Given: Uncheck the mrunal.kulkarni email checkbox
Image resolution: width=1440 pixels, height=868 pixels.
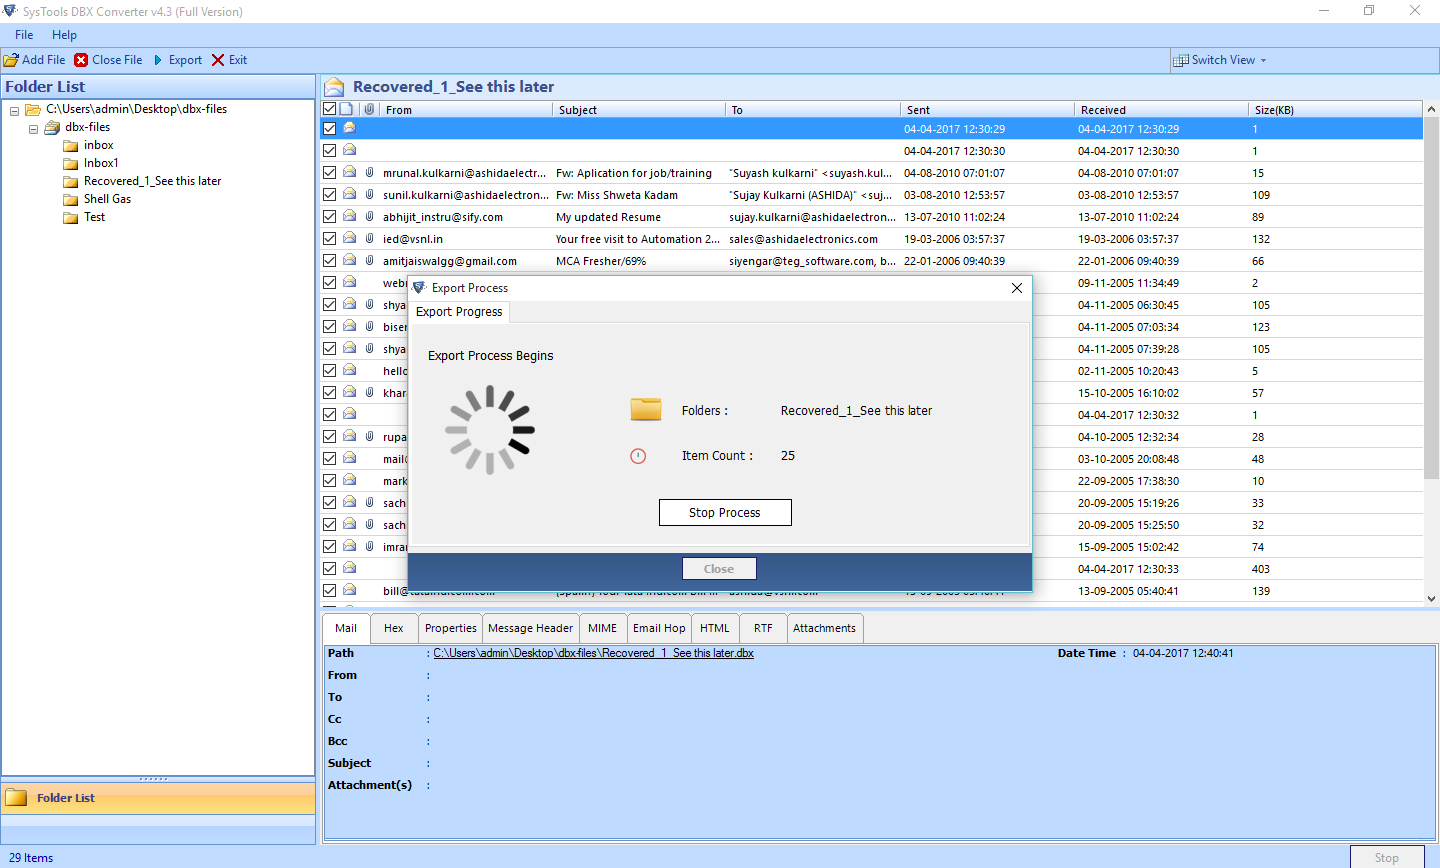Looking at the screenshot, I should pos(329,172).
